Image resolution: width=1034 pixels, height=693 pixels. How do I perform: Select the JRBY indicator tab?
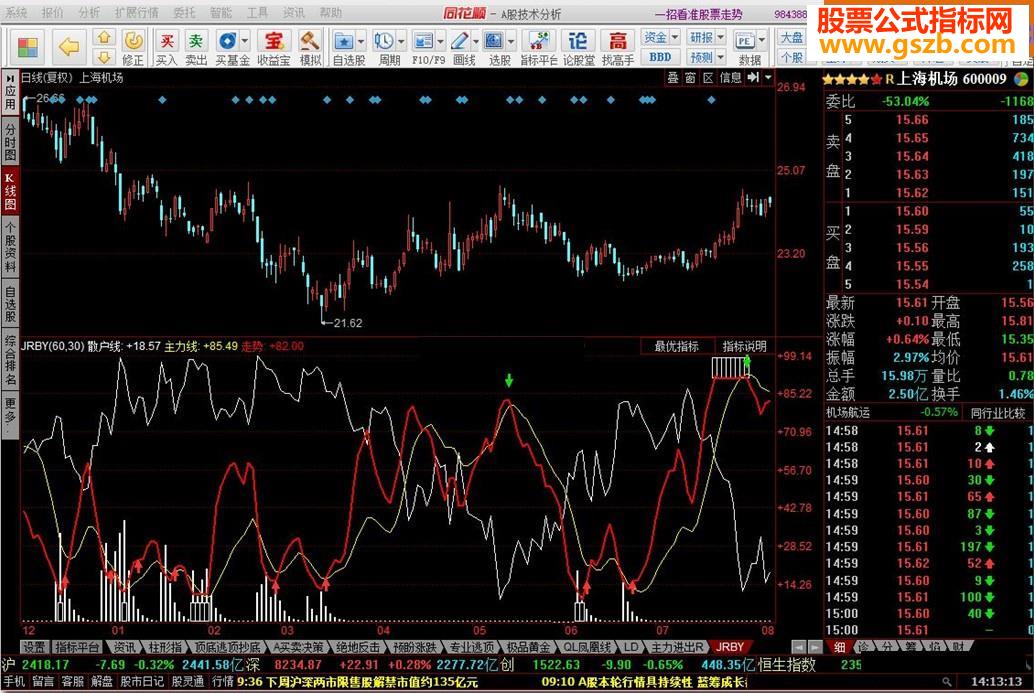point(730,648)
